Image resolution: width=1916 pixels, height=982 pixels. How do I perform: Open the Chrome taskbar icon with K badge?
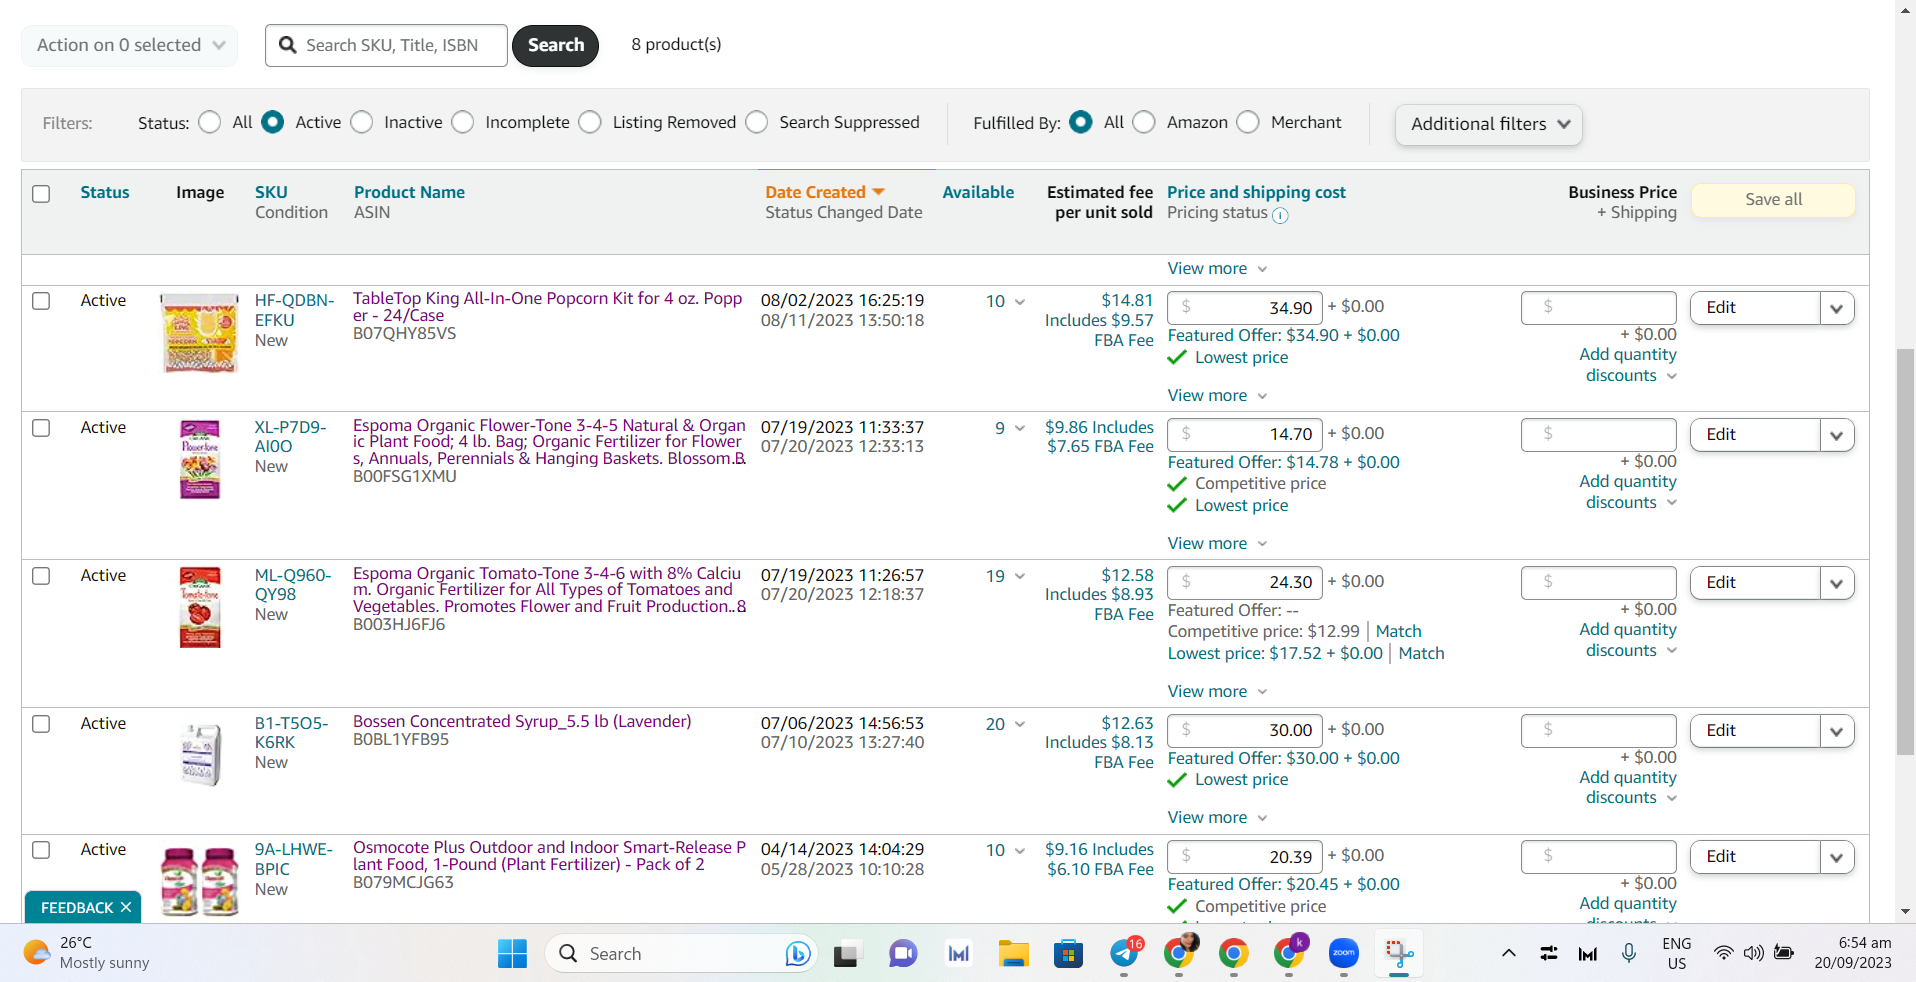coord(1288,954)
